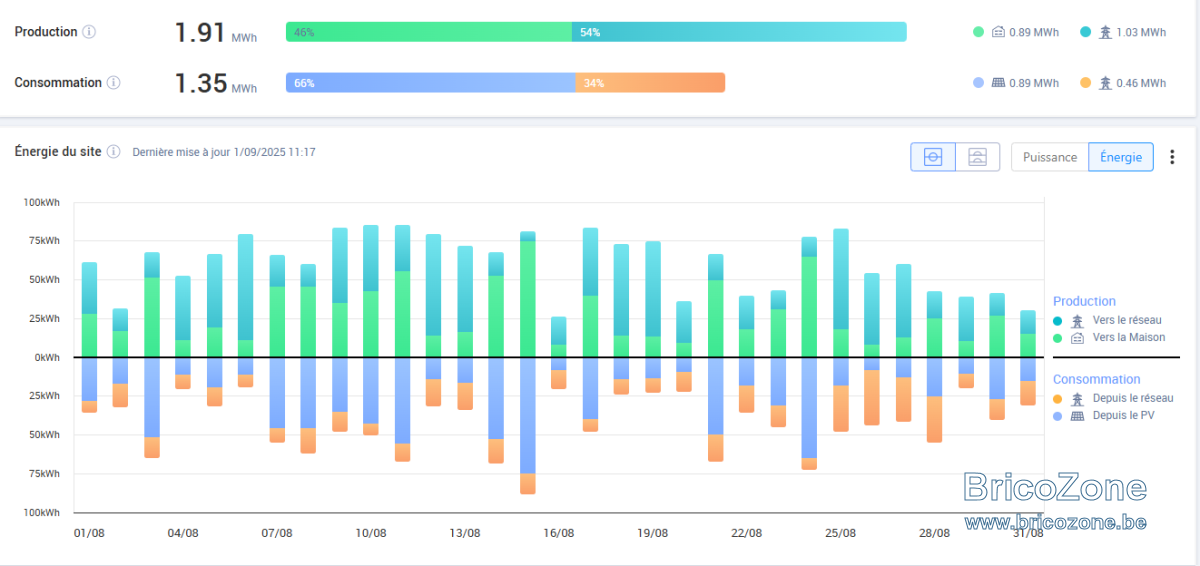Click the grid pylon icon for 1.03 MWh
1200x566 pixels.
(x=1105, y=32)
